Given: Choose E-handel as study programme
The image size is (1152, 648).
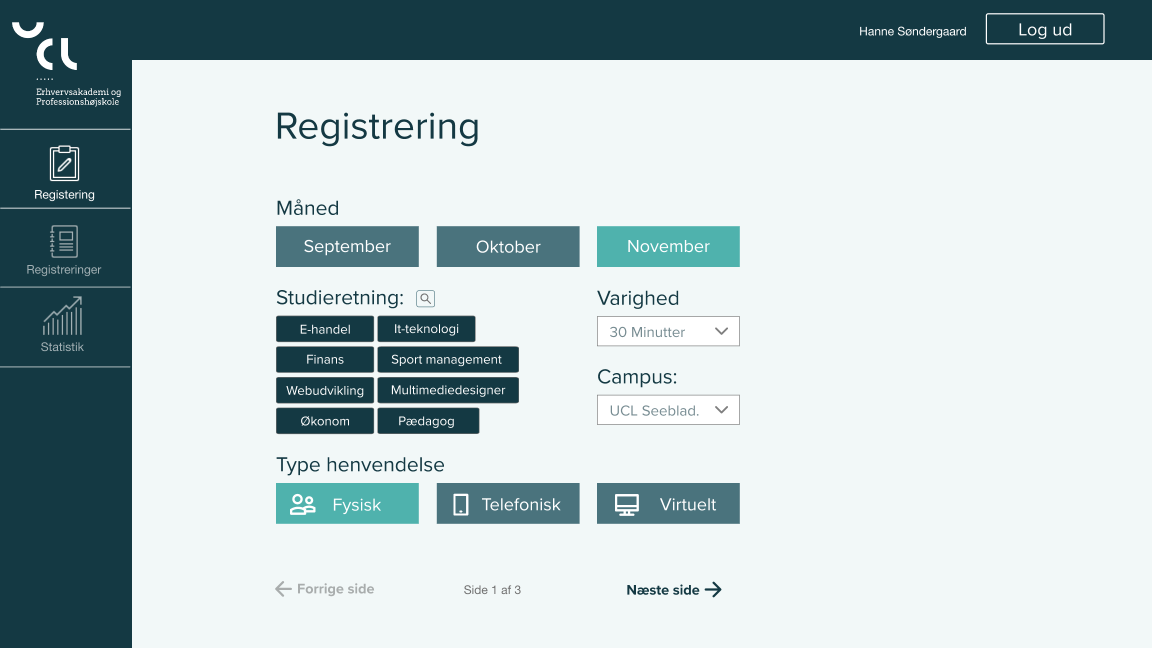Looking at the screenshot, I should (325, 329).
